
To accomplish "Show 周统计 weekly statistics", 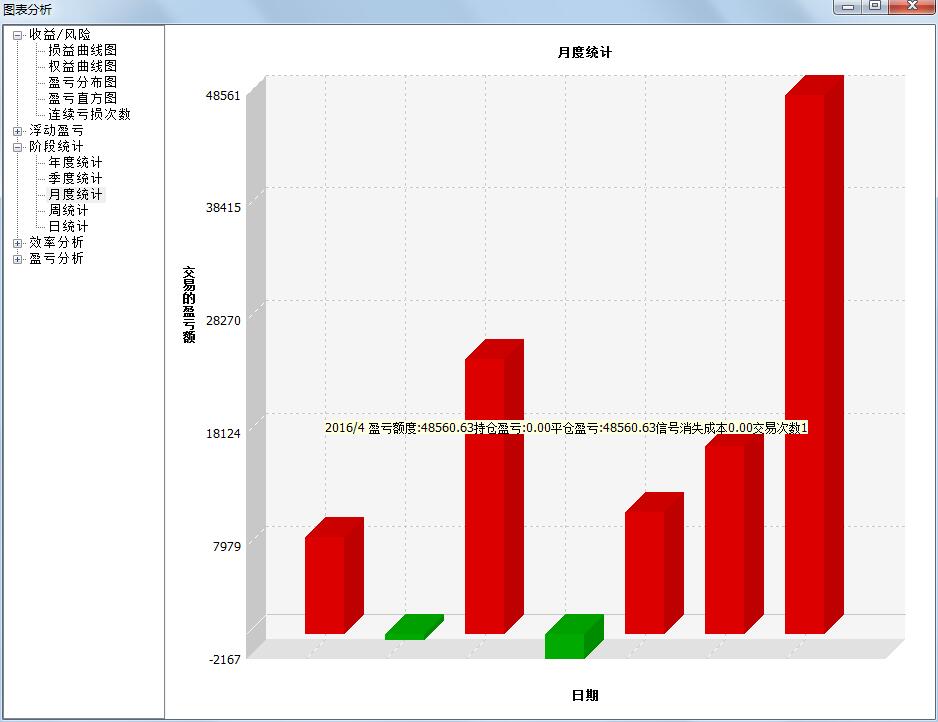I will click(x=68, y=211).
